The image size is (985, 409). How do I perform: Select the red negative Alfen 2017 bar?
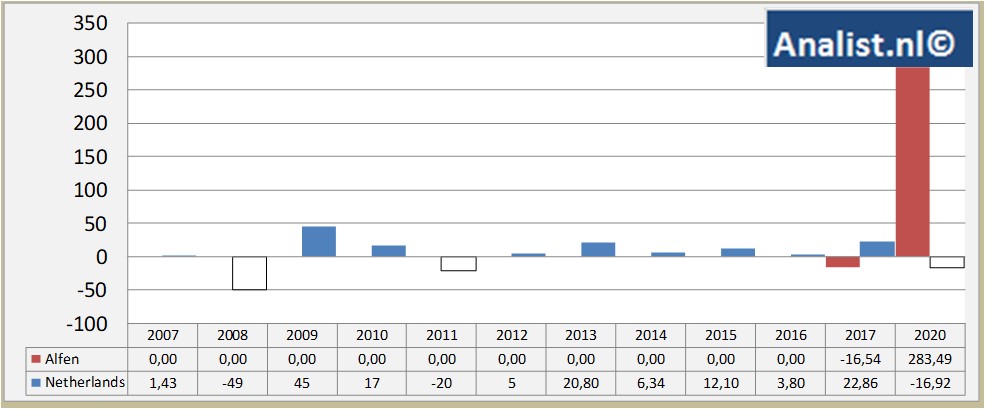pyautogui.click(x=842, y=262)
